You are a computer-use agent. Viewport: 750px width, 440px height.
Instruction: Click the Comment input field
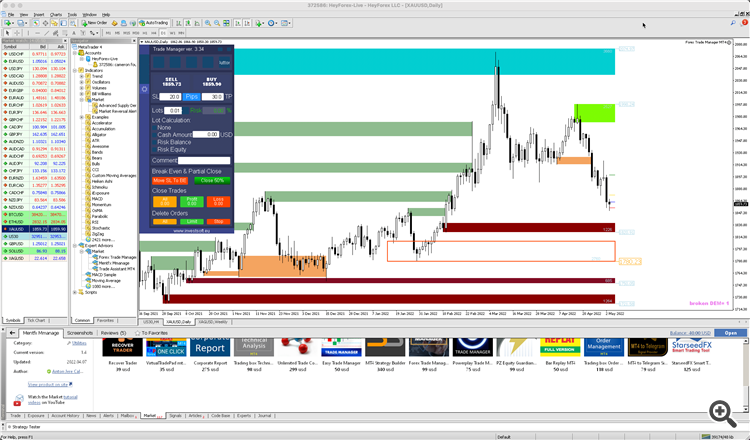coord(204,160)
